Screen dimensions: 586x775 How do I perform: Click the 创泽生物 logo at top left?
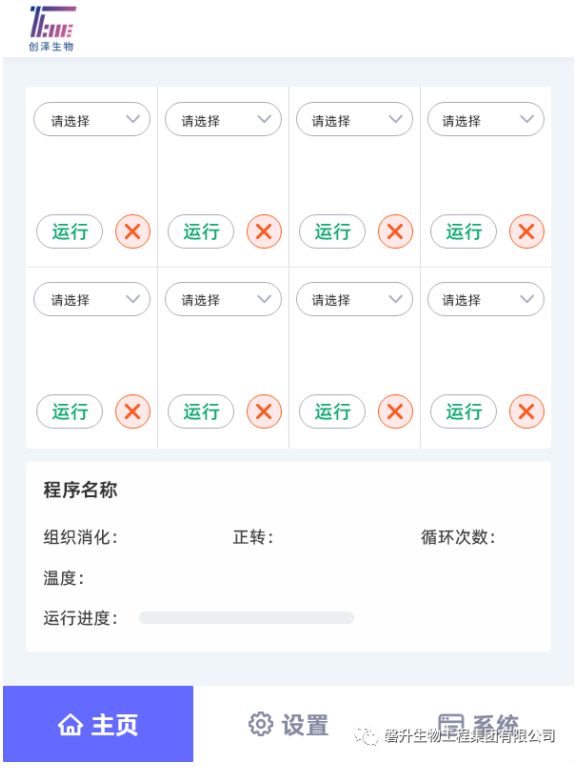pyautogui.click(x=52, y=28)
